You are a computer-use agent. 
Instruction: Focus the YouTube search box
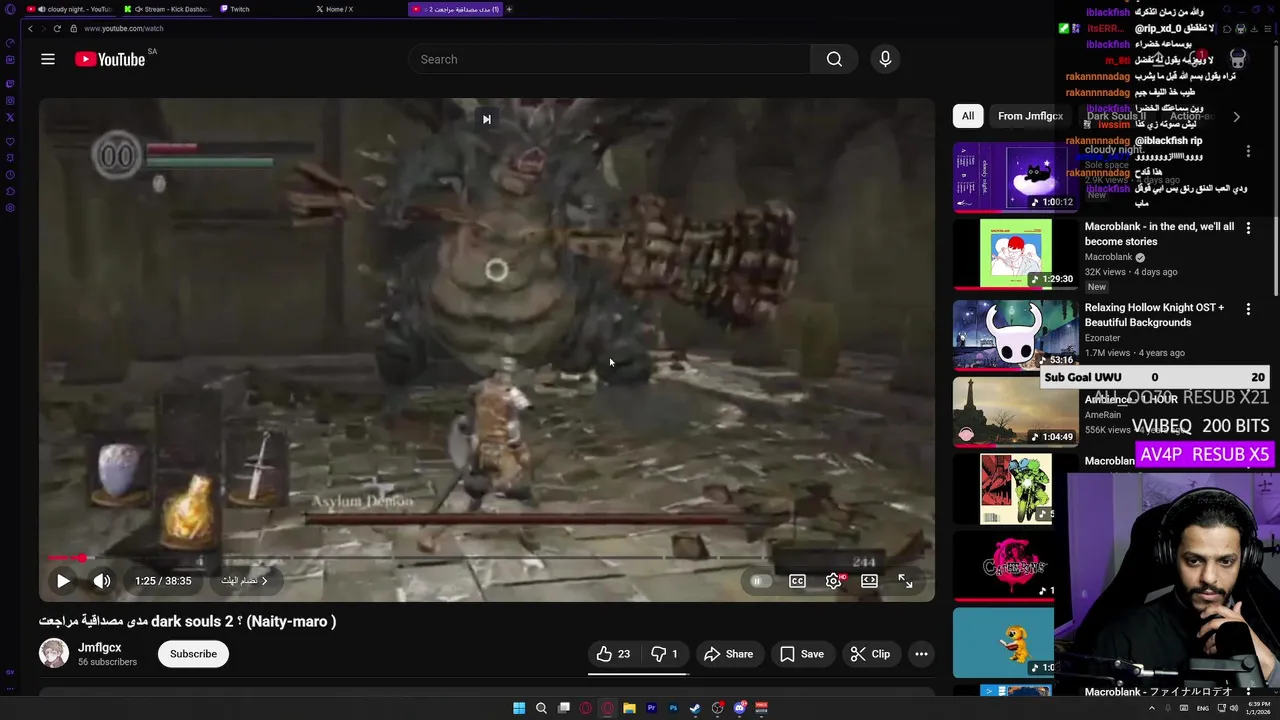609,59
